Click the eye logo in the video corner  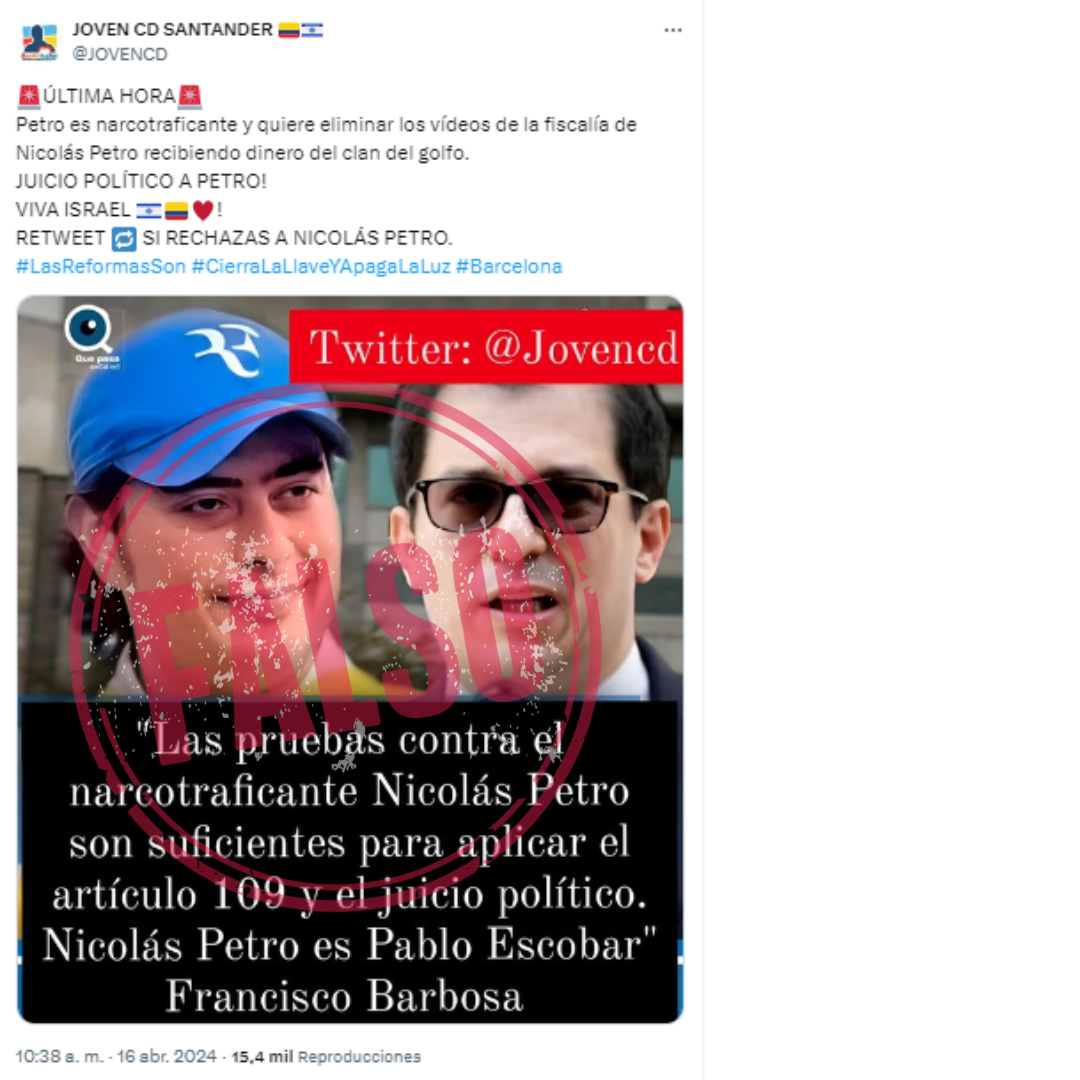pyautogui.click(x=90, y=332)
